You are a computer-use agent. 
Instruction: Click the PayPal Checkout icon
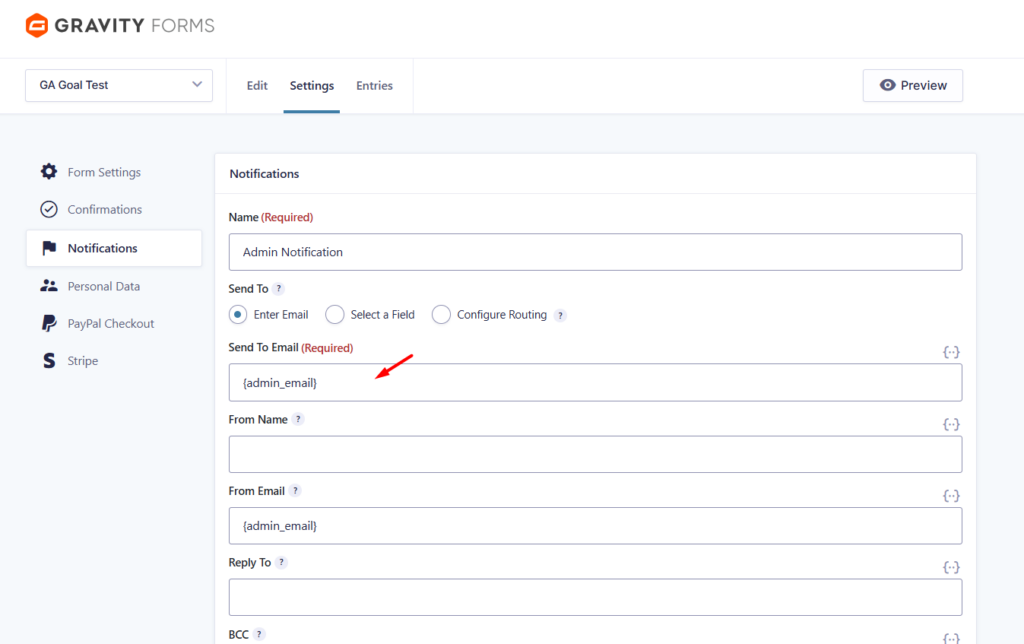[49, 323]
